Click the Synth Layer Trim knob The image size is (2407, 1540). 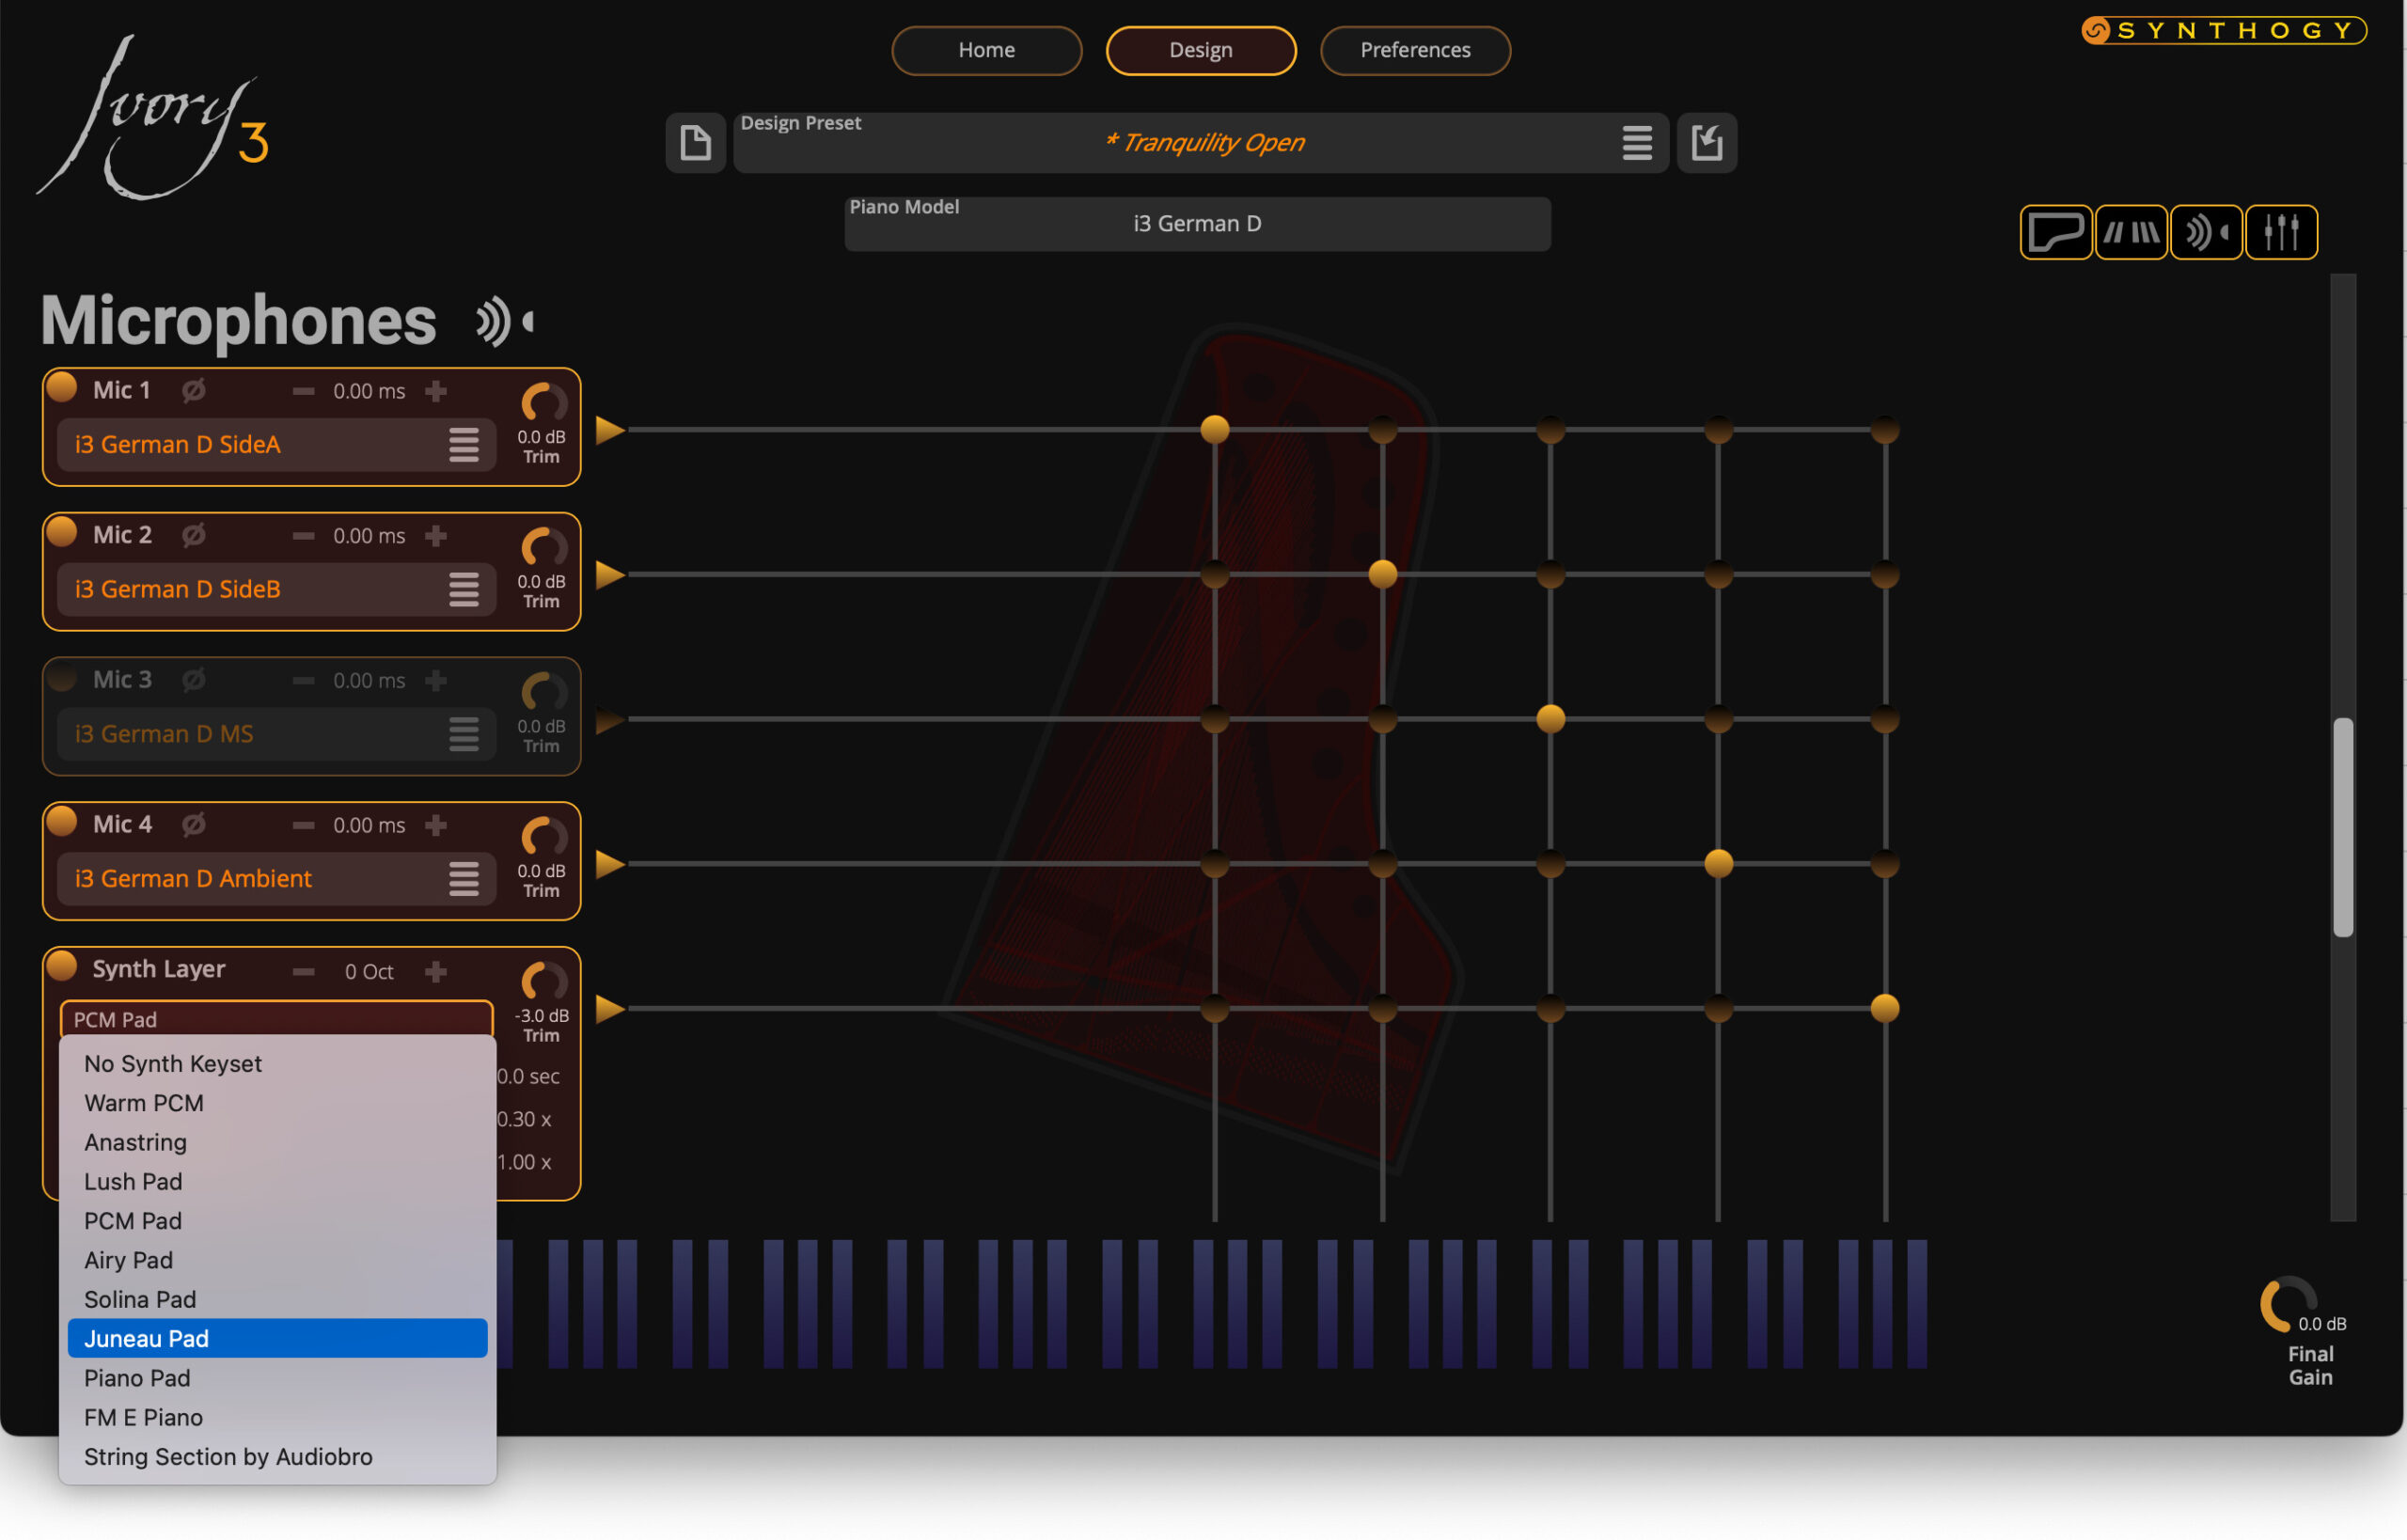click(x=543, y=982)
